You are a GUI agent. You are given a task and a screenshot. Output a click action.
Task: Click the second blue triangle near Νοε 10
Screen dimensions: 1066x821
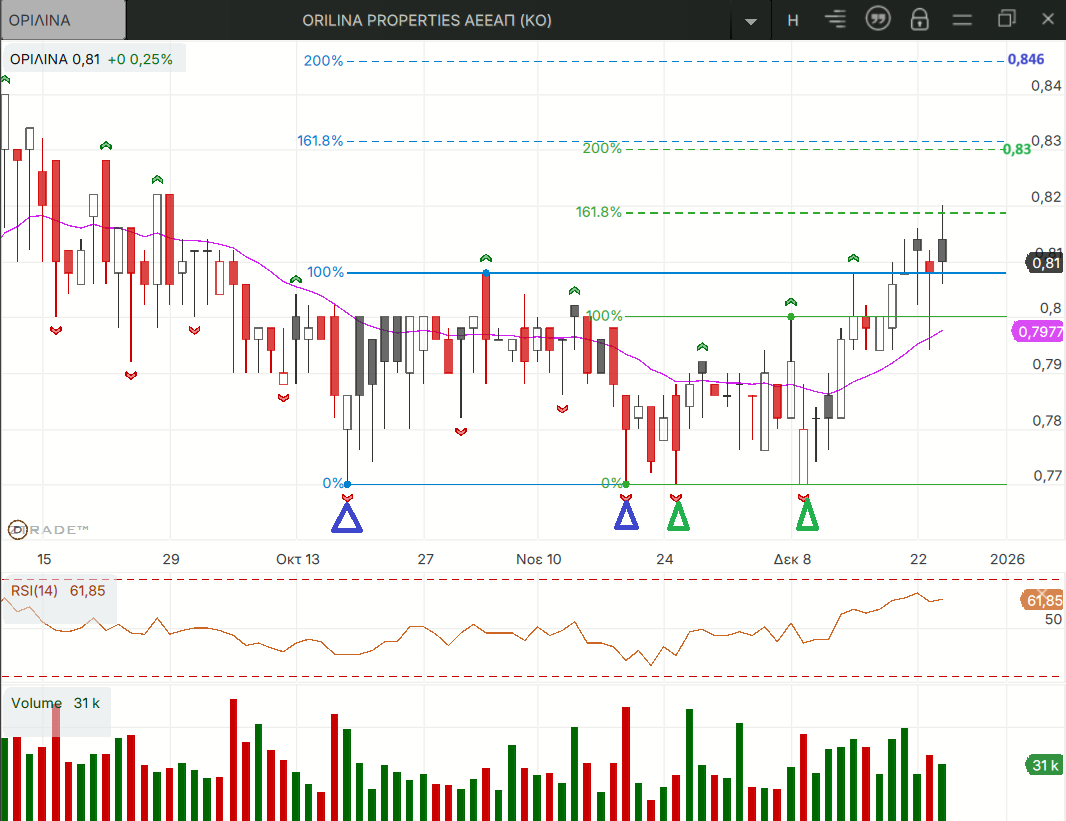(x=626, y=514)
